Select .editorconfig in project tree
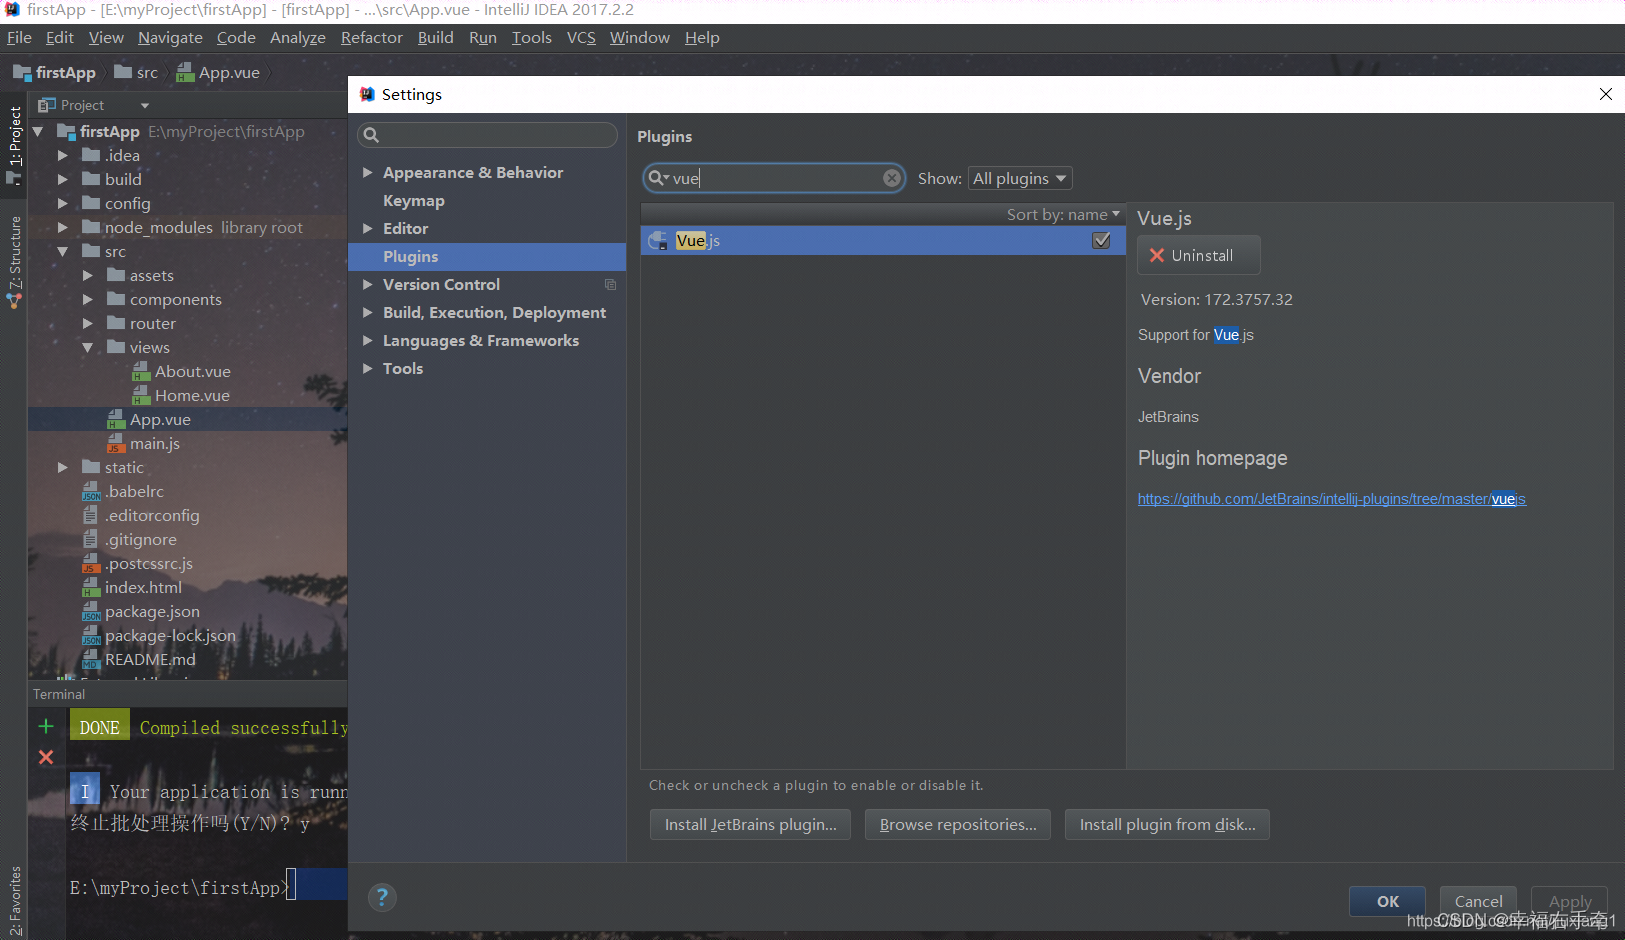 tap(152, 515)
